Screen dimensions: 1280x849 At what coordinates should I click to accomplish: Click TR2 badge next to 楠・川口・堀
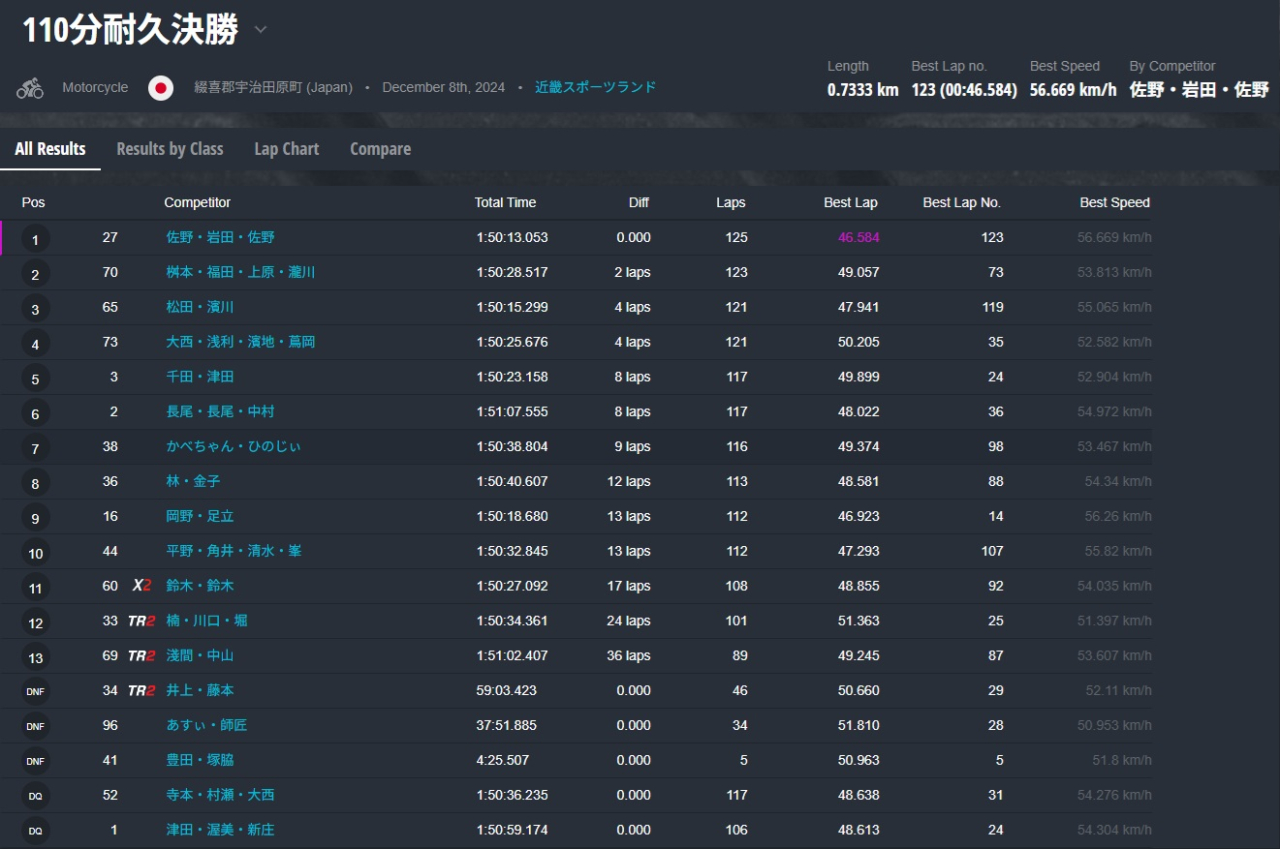tap(141, 621)
